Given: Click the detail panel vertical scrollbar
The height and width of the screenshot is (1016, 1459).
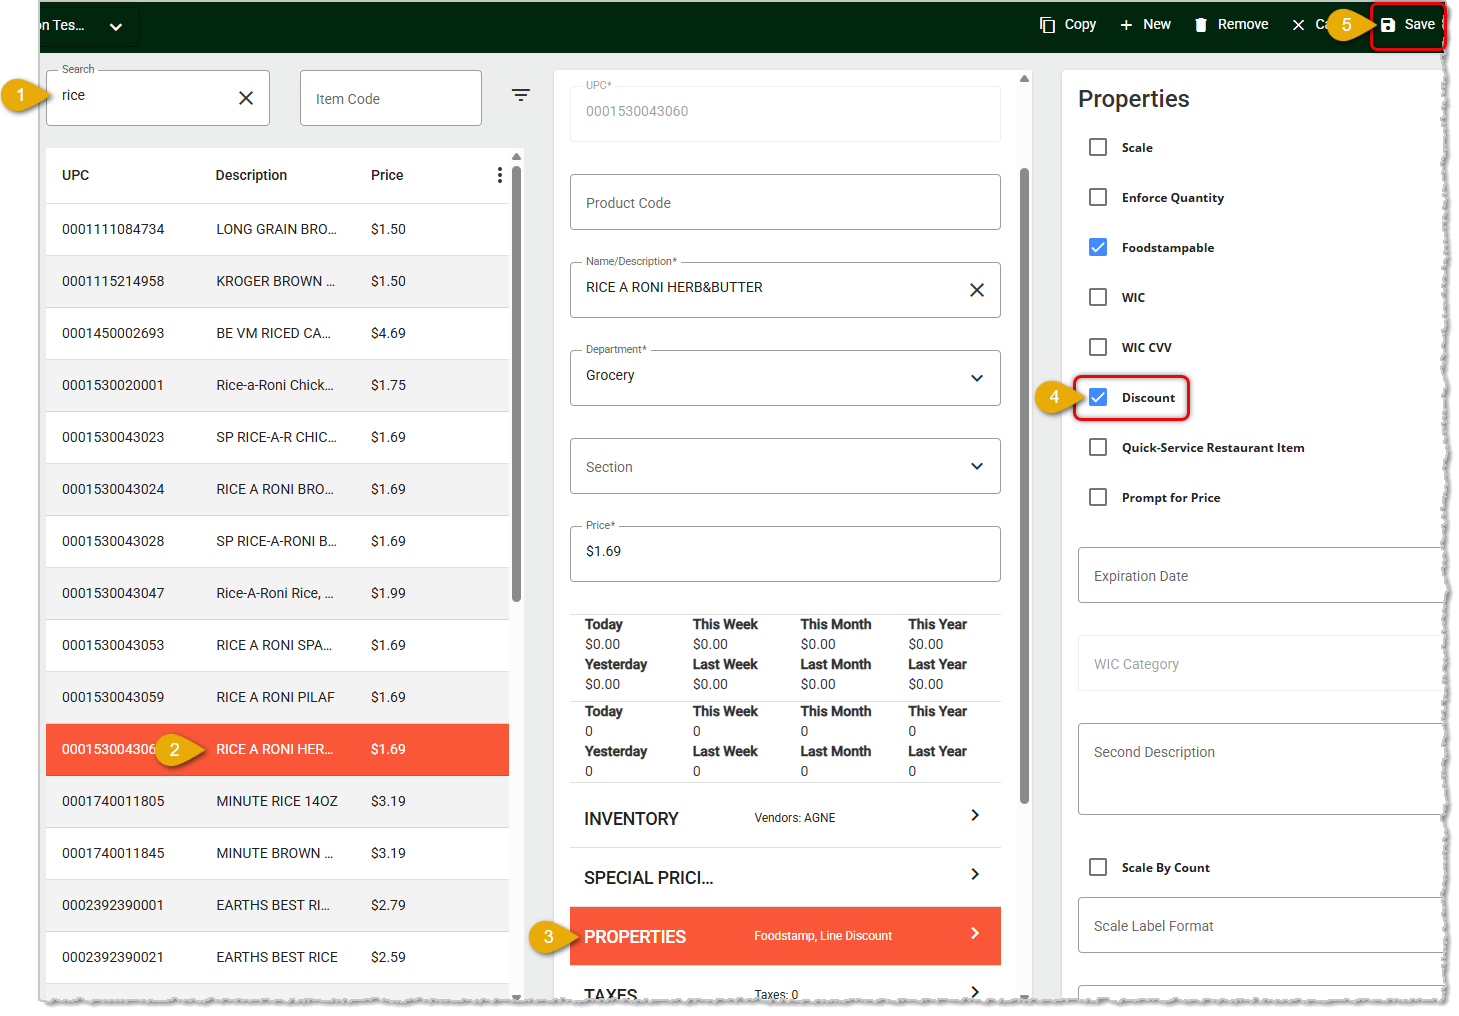Looking at the screenshot, I should (x=1024, y=486).
